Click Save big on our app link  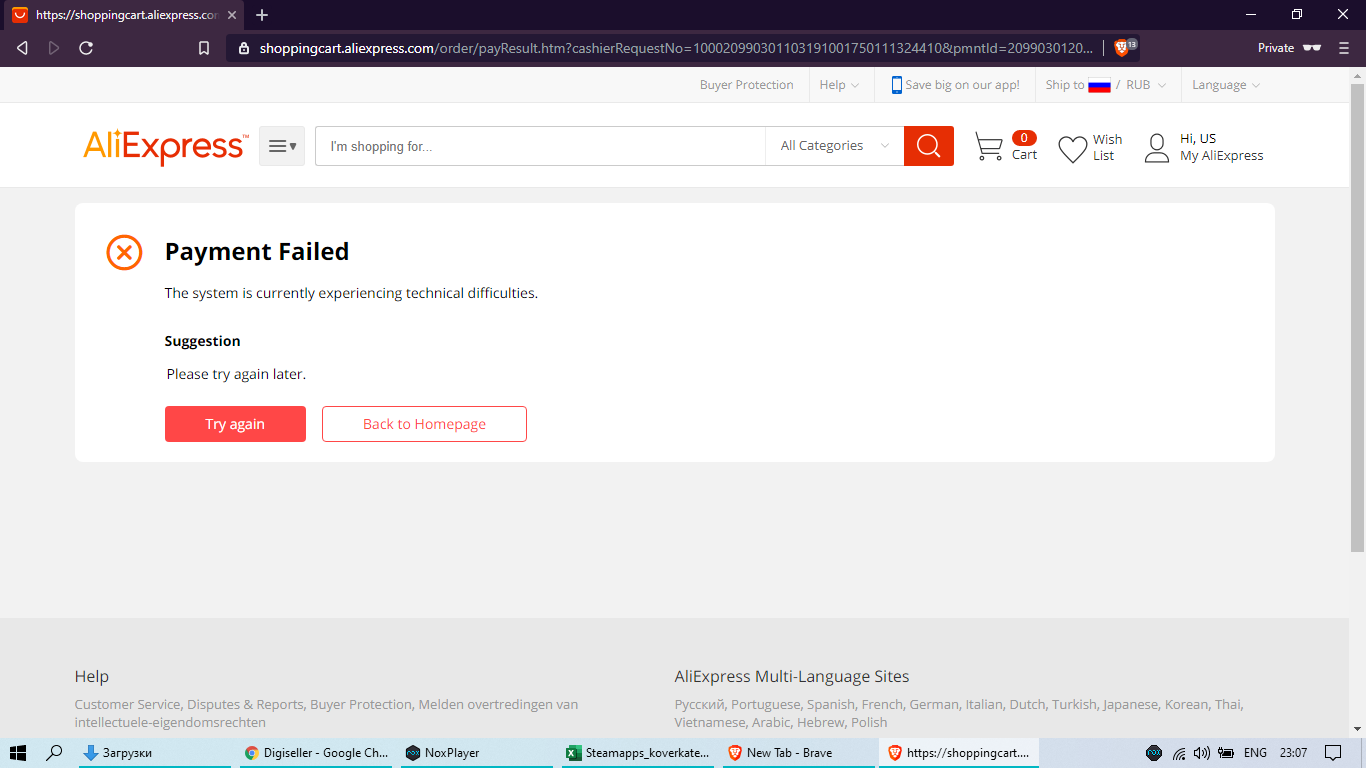(x=962, y=85)
